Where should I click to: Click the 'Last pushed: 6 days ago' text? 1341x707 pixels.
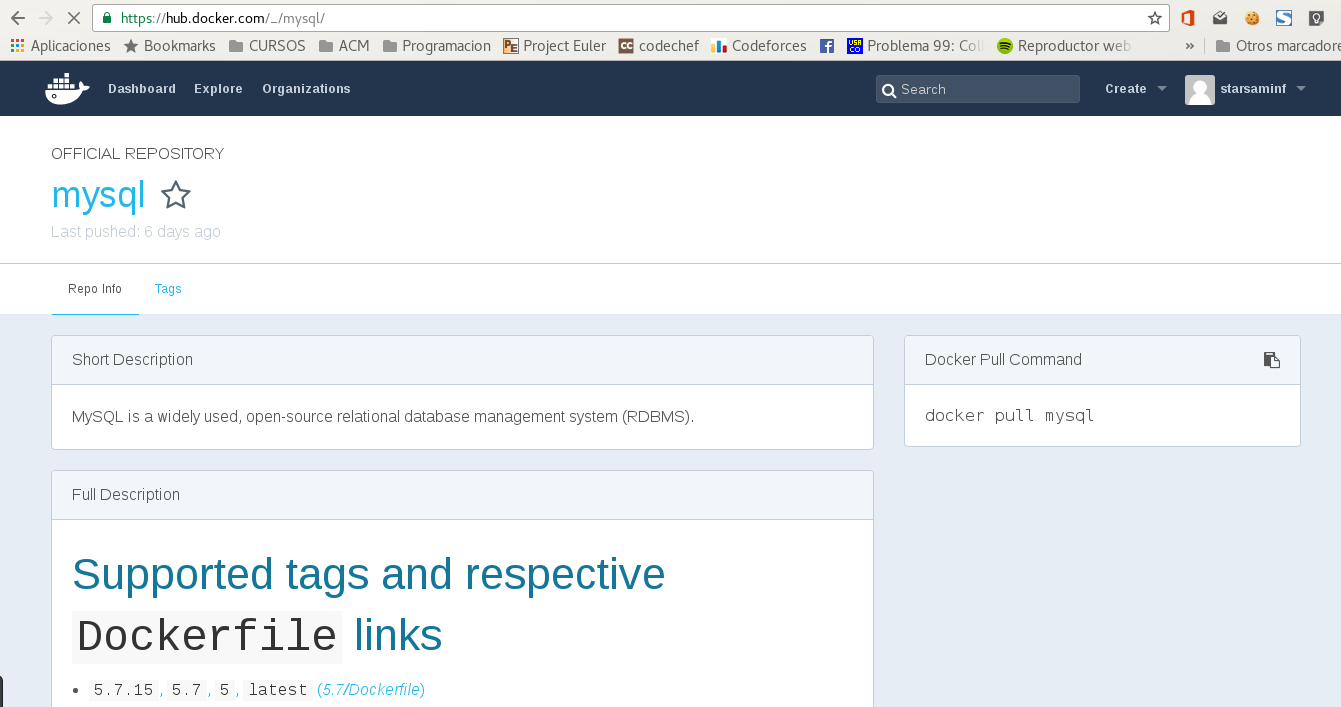coord(136,232)
